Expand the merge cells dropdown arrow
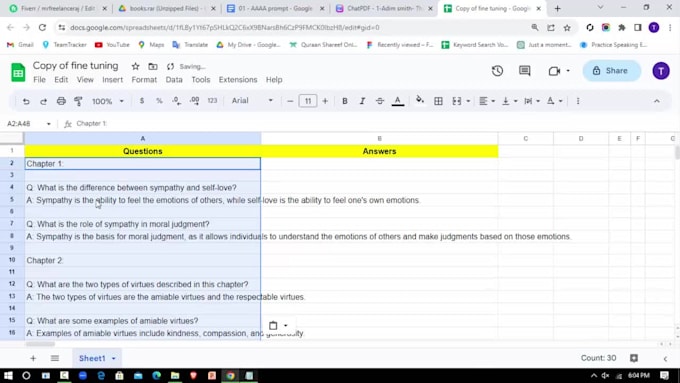This screenshot has height=383, width=680. pos(468,101)
